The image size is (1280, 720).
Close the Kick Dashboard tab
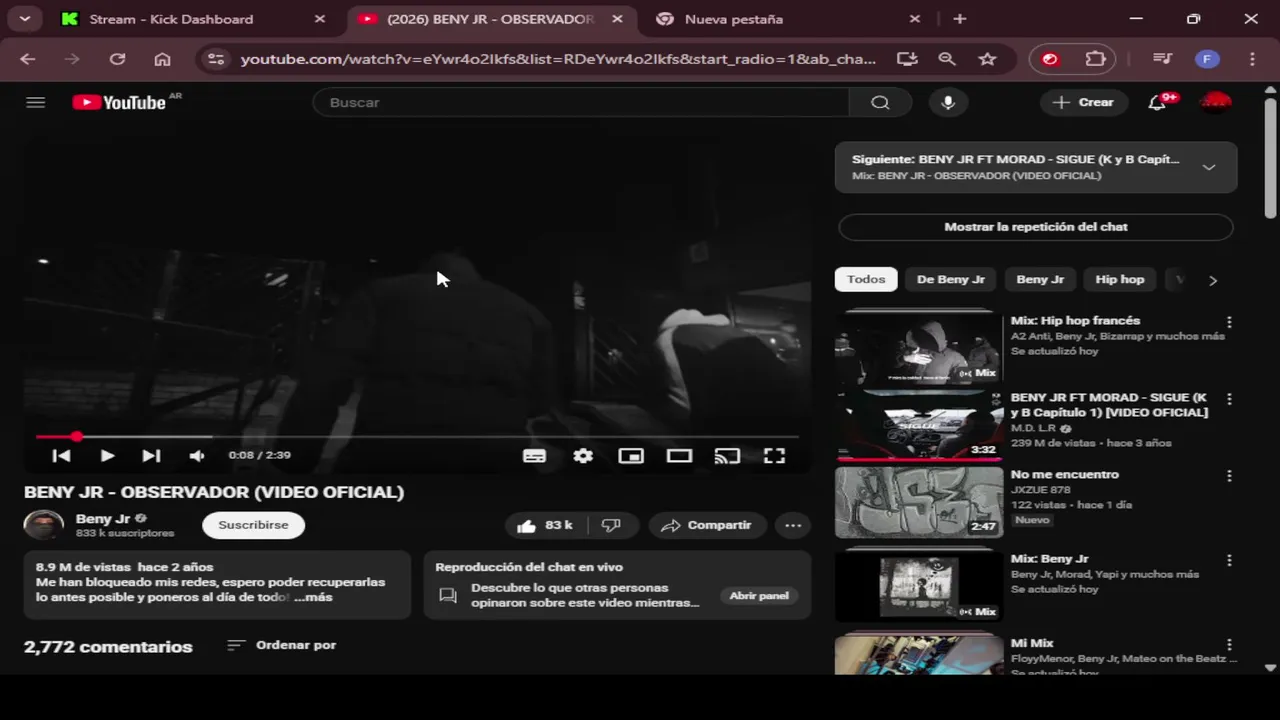click(320, 19)
